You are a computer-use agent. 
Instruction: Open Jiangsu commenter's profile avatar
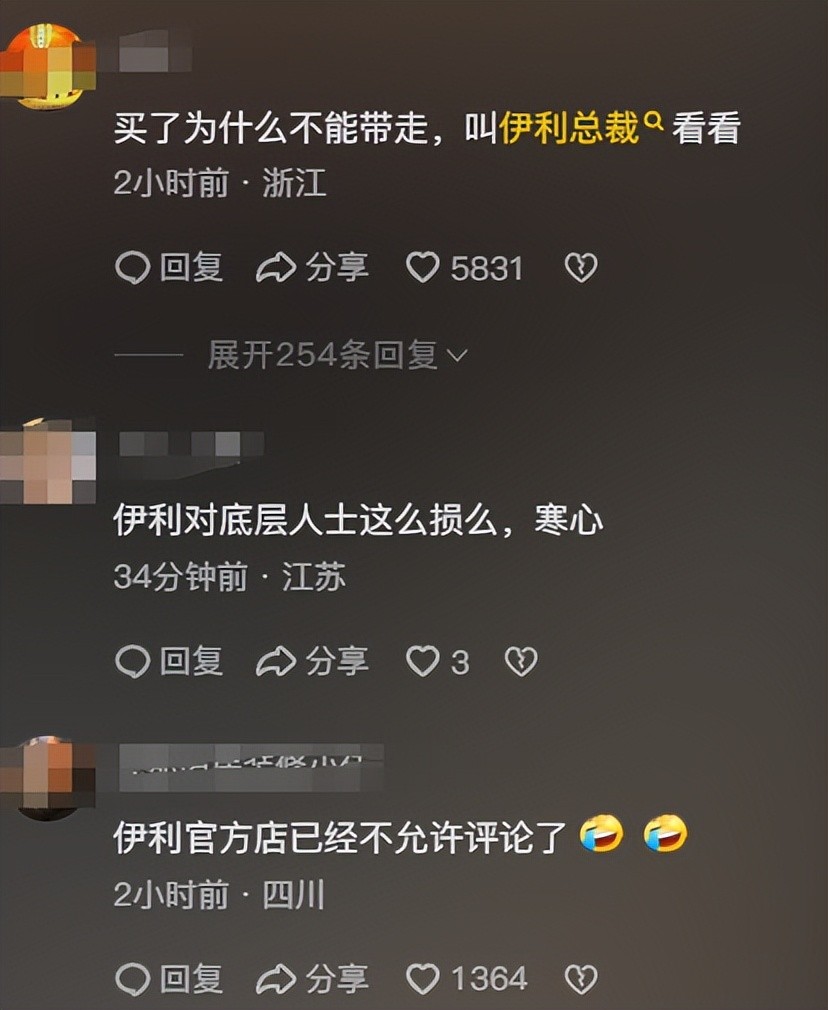[48, 461]
